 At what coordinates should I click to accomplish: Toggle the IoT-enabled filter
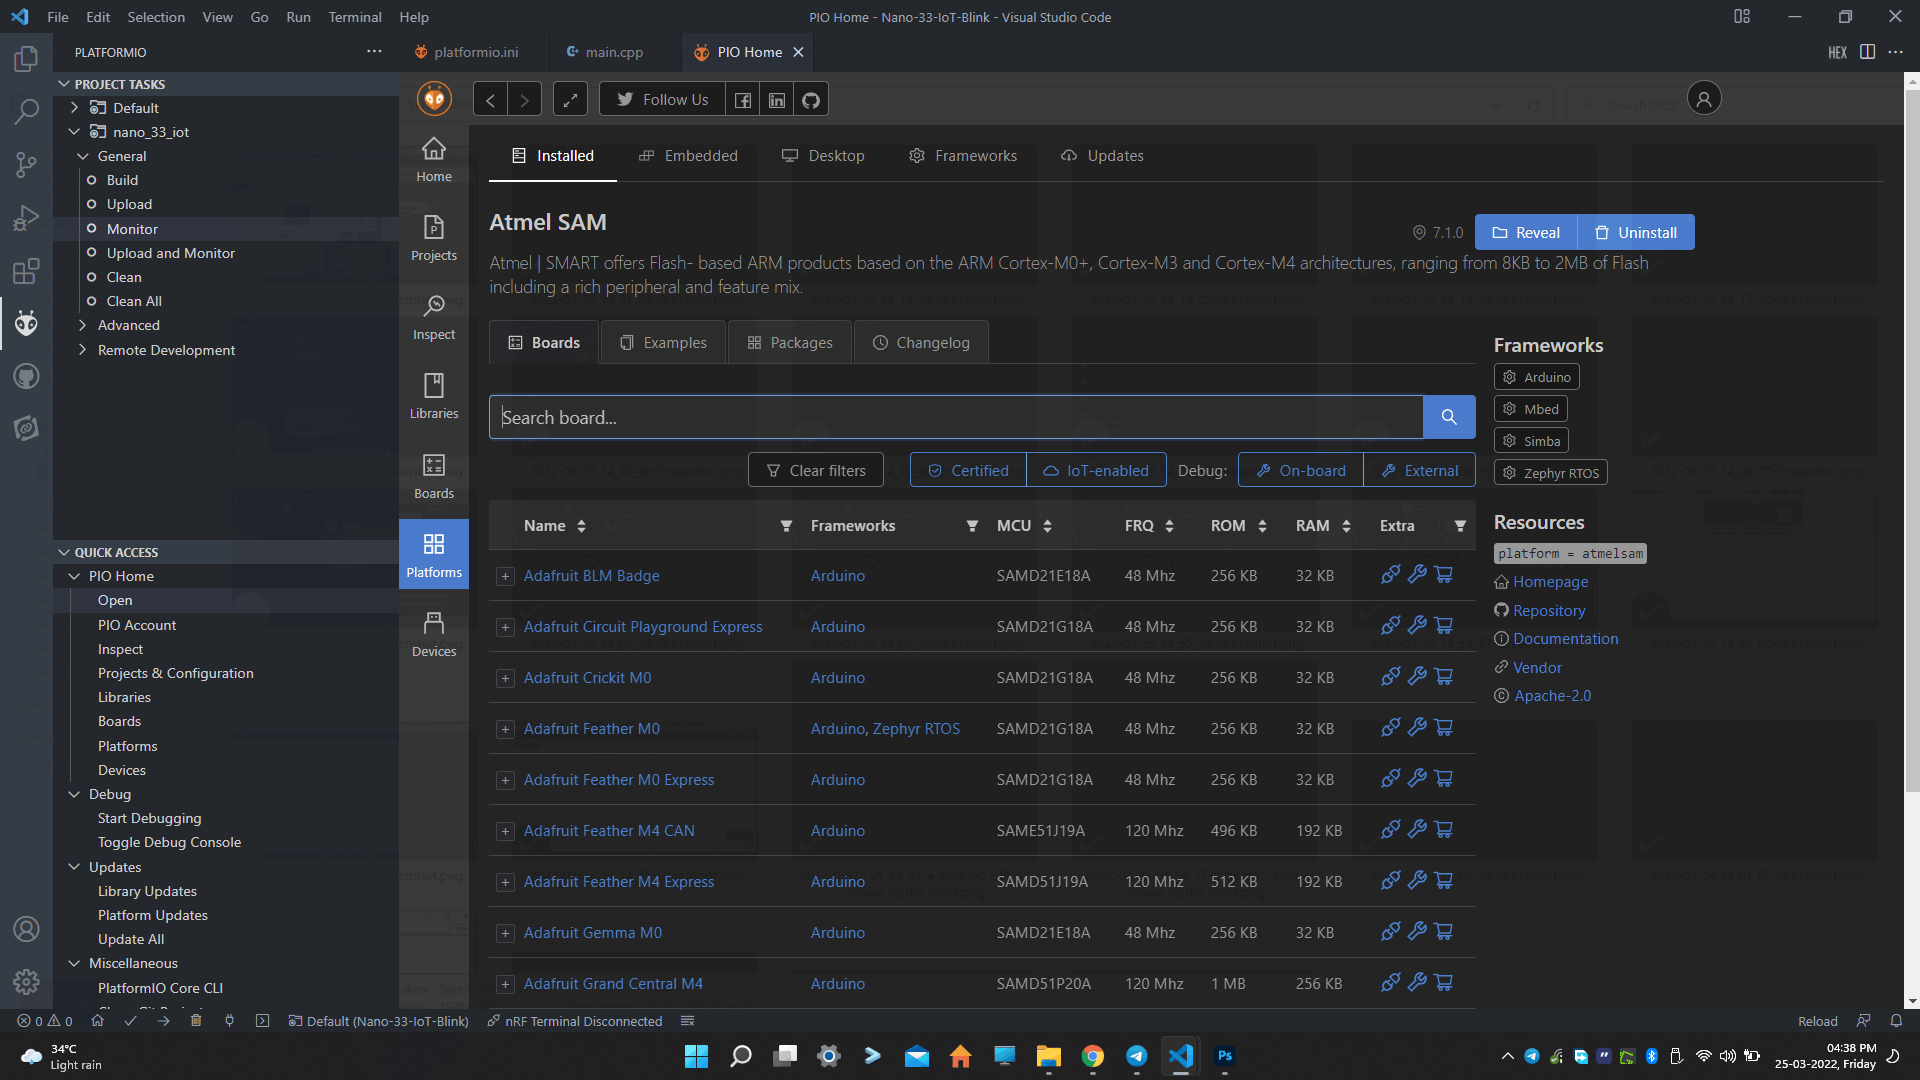point(1096,470)
